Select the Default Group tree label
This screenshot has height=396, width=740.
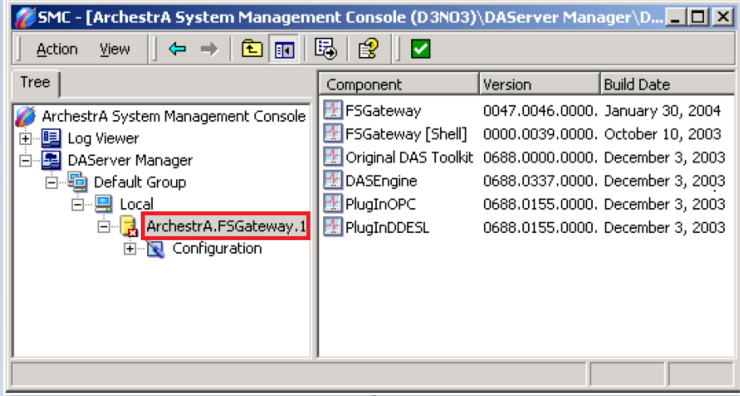(x=140, y=182)
